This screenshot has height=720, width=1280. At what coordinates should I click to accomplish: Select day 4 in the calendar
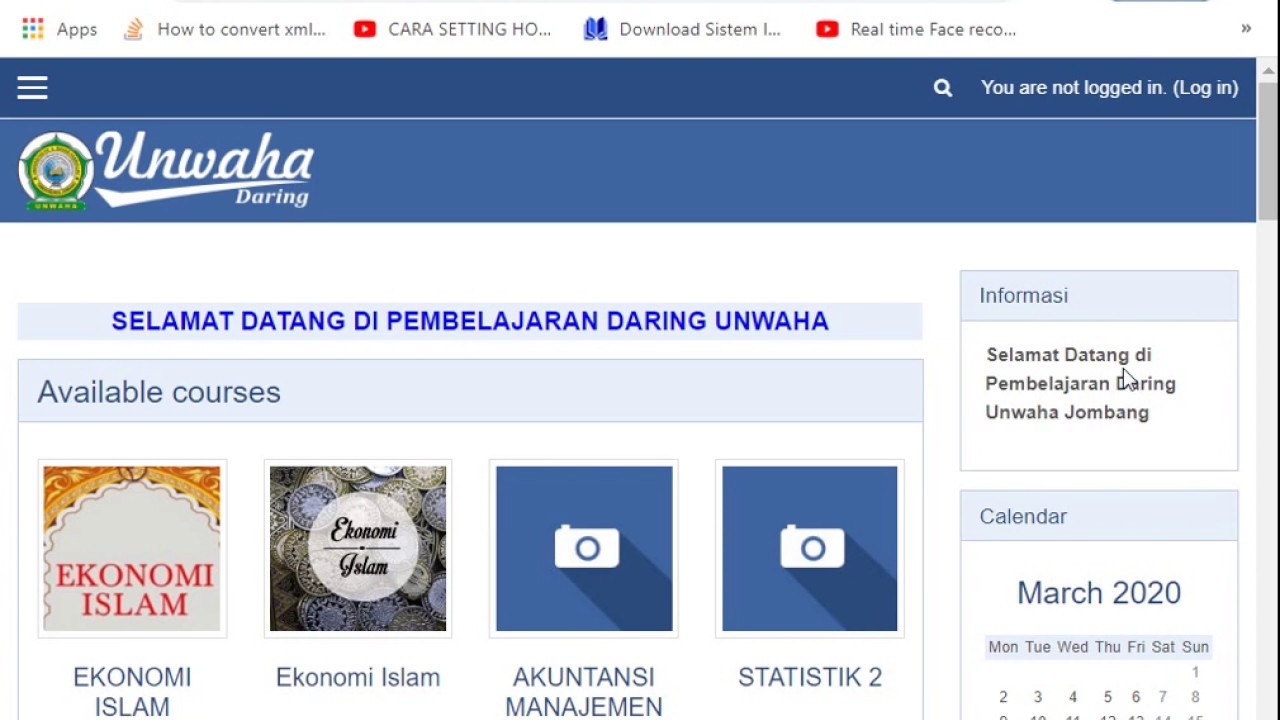[x=1072, y=697]
